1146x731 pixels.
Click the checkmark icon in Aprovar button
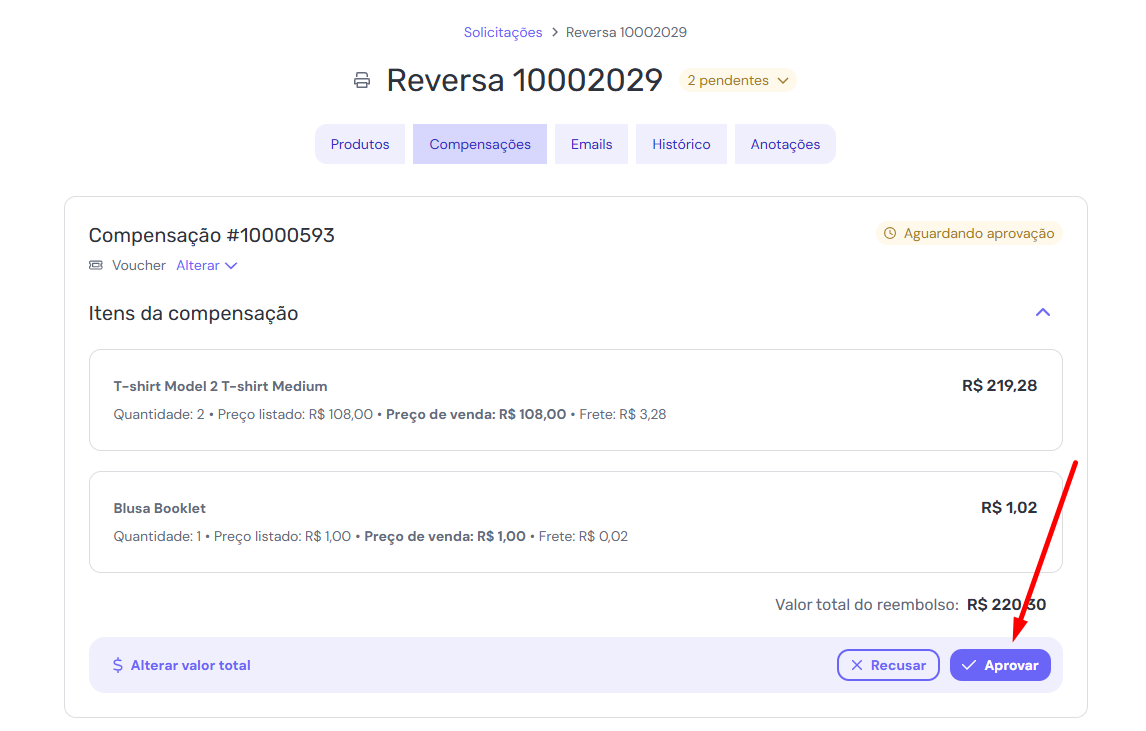[969, 665]
